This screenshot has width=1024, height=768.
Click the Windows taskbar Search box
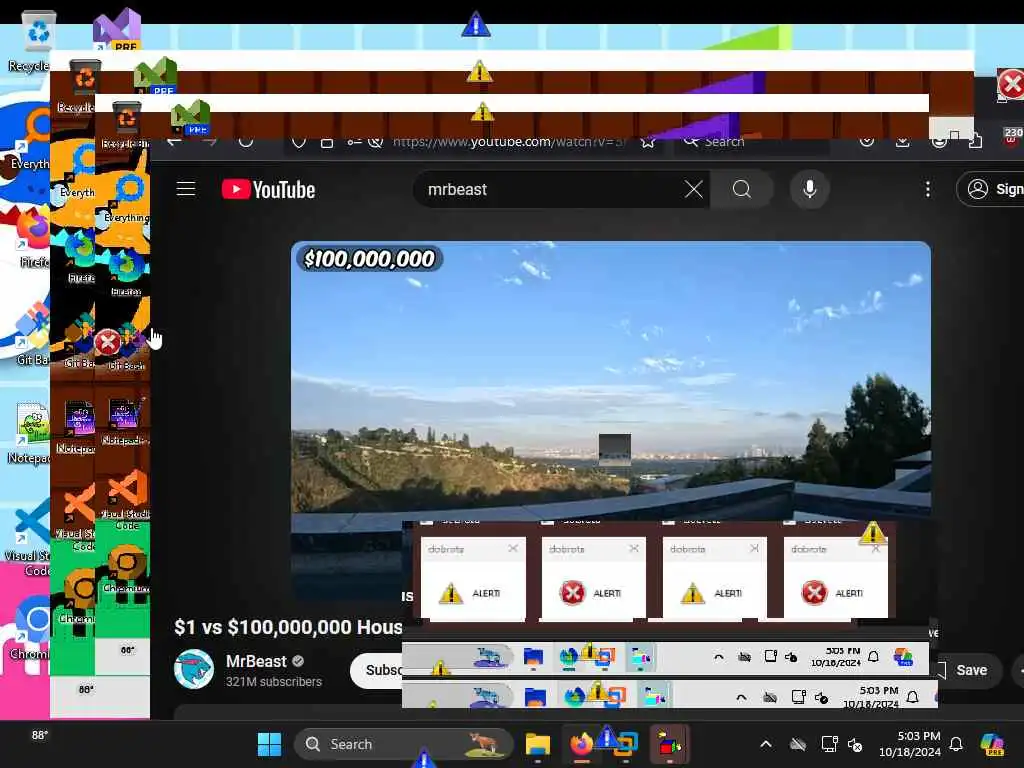404,744
